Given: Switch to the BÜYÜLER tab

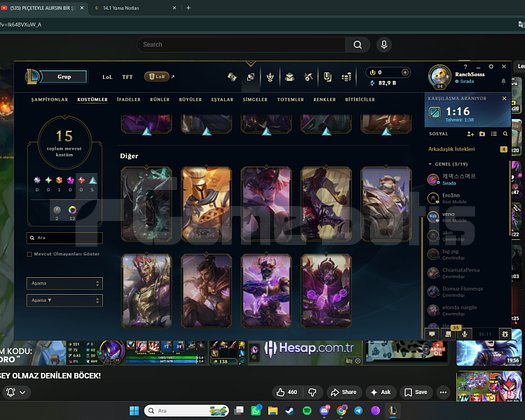Looking at the screenshot, I should tap(190, 99).
